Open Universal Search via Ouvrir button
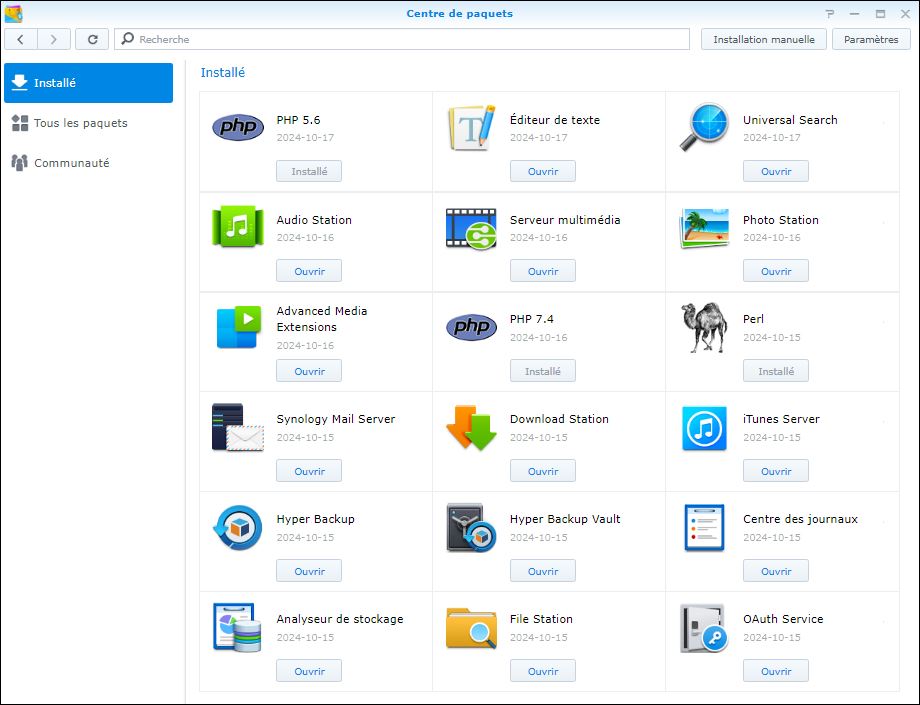 tap(776, 171)
